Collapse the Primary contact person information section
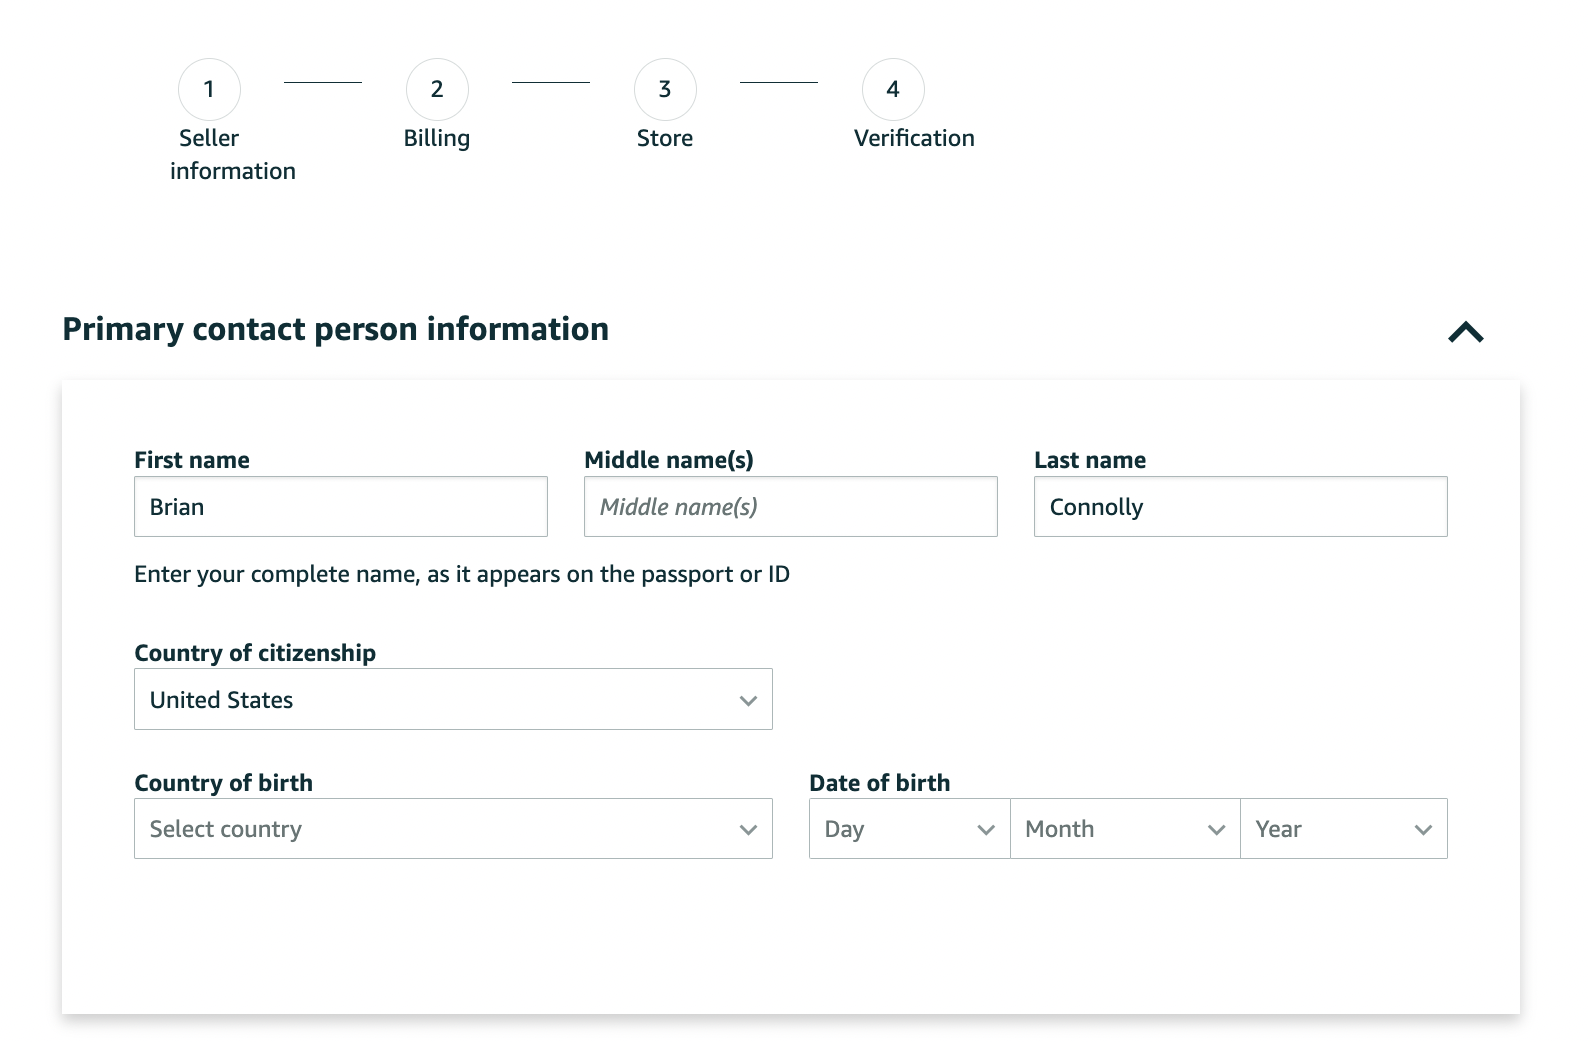 point(1466,332)
